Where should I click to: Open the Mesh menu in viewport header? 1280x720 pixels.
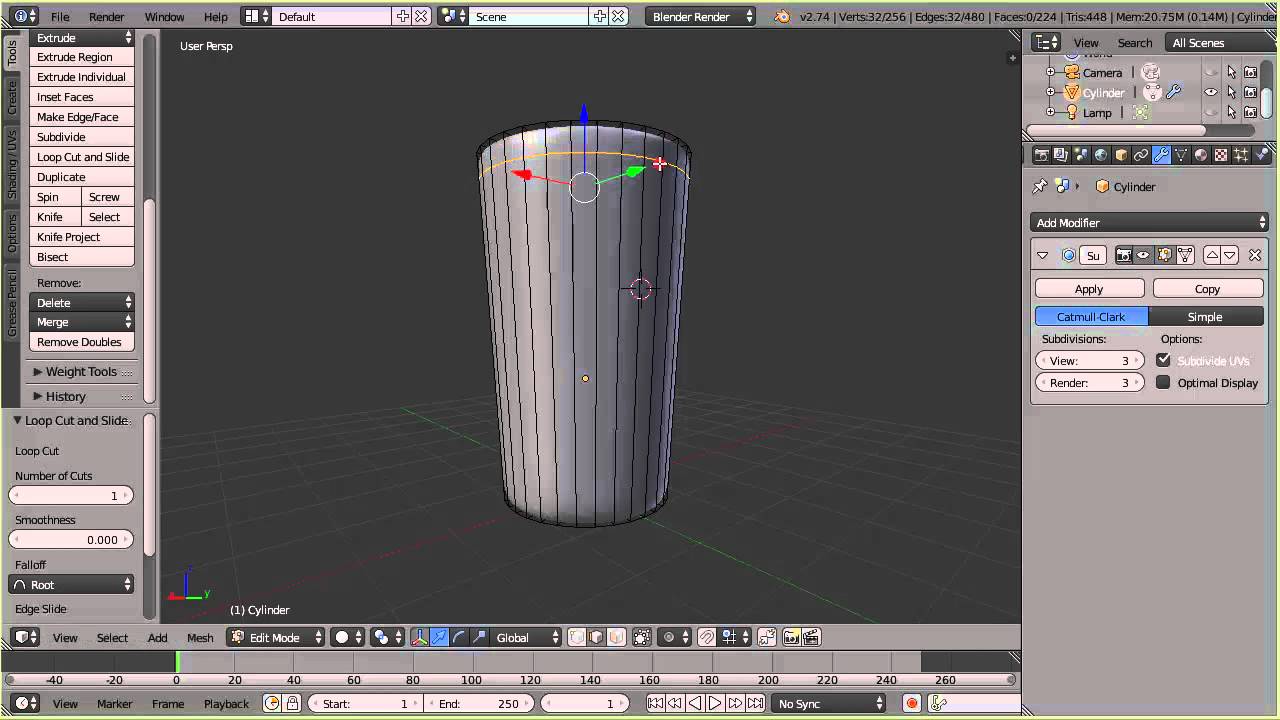(x=200, y=637)
